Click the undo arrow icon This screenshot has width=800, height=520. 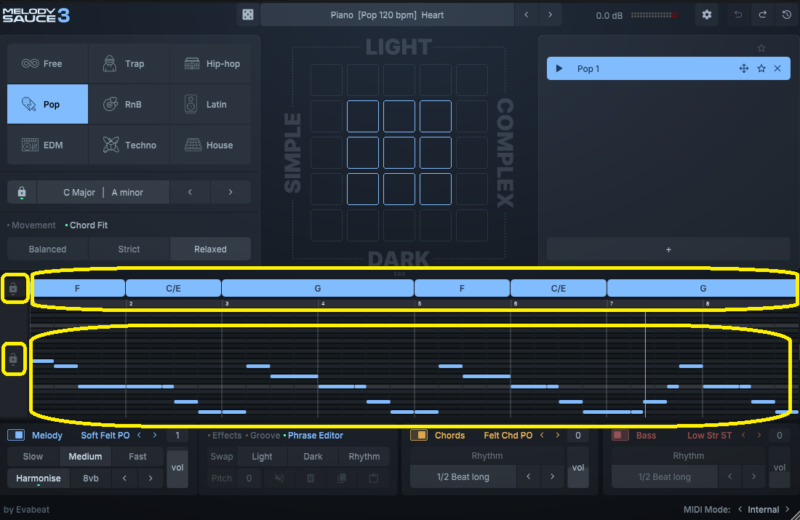(x=738, y=15)
